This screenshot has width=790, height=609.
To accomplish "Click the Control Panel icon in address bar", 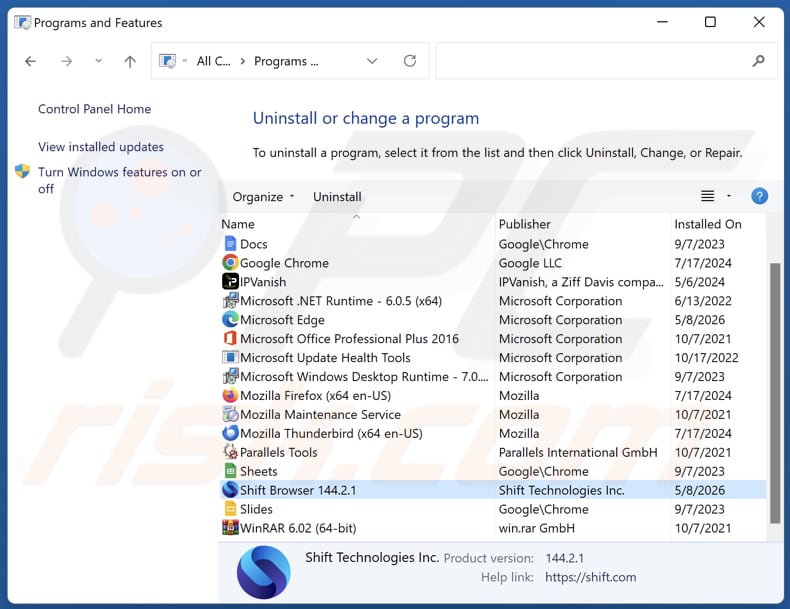I will pos(167,61).
